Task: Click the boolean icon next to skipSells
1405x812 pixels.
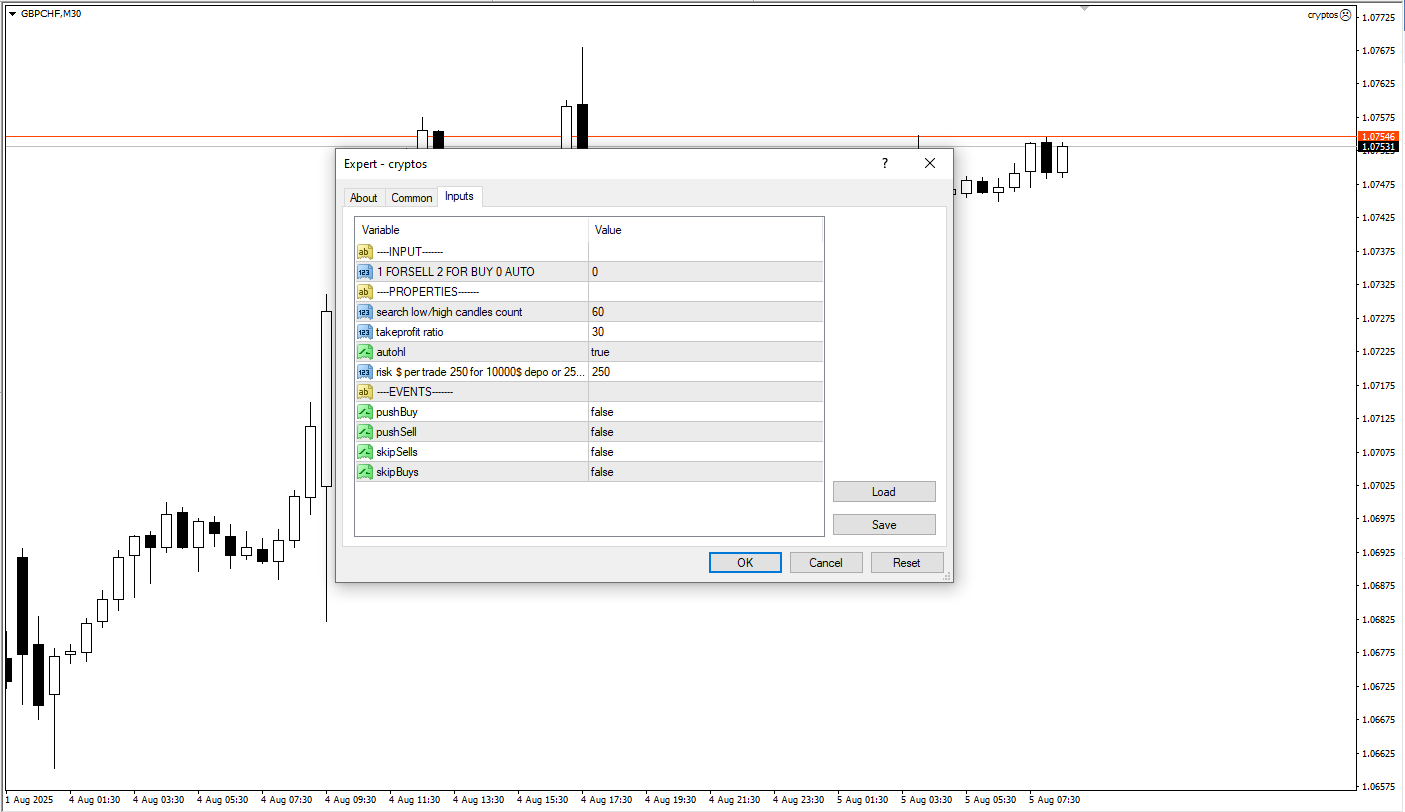Action: coord(365,452)
